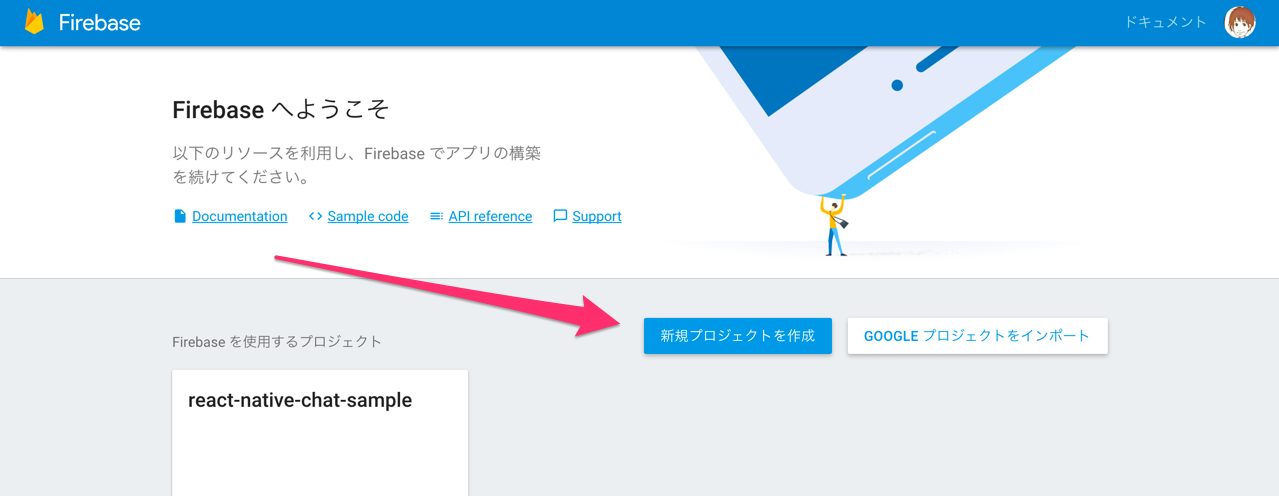This screenshot has width=1279, height=496.
Task: Open the react-native-chat-sample project card
Action: click(x=320, y=433)
